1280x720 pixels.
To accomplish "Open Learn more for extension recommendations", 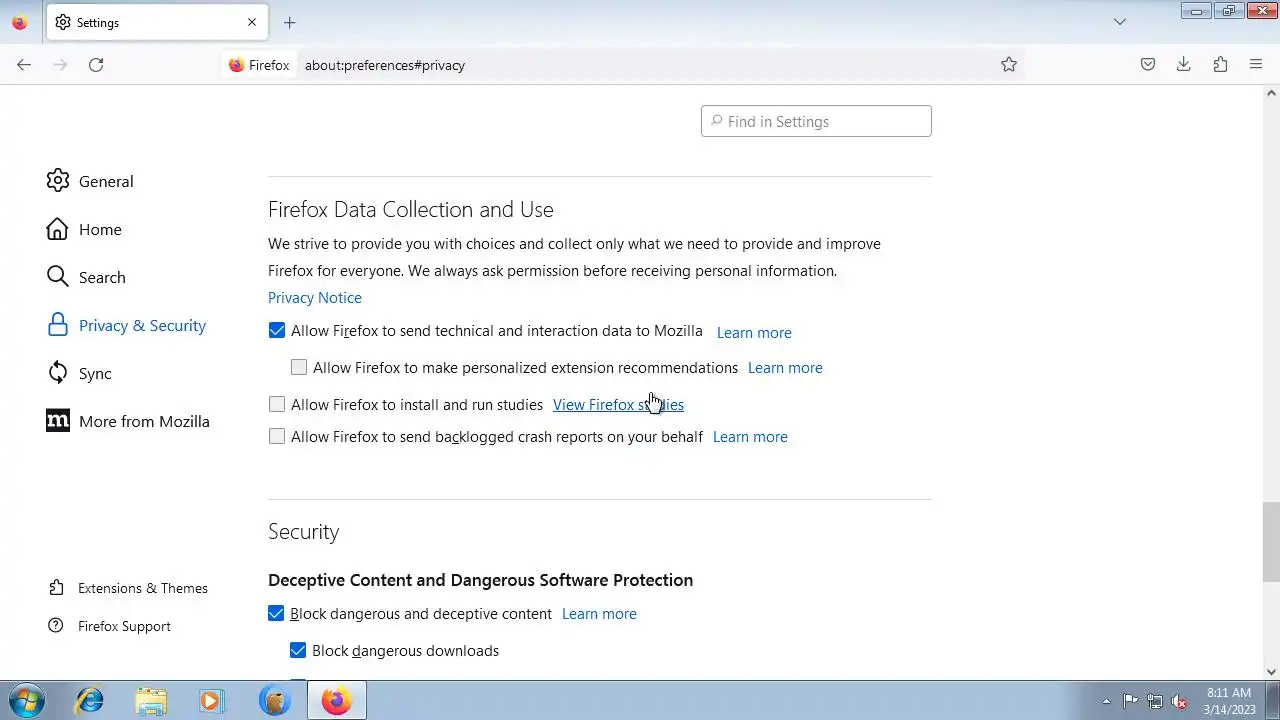I will 785,368.
